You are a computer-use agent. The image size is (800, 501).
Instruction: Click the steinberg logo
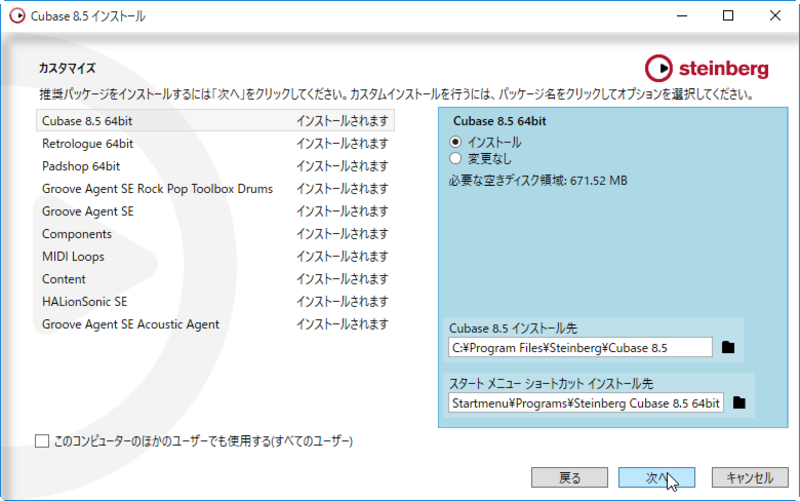[707, 68]
